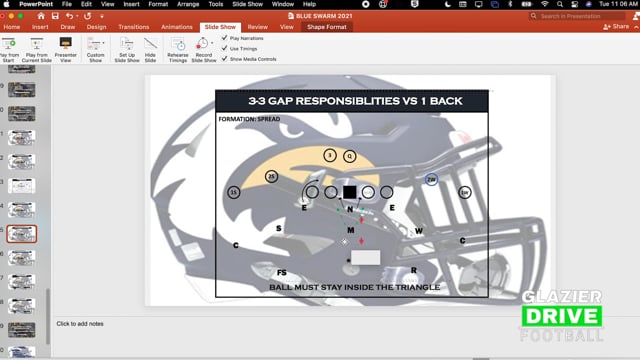Expand the quick access toolbar customize arrow
Viewport: 640px width, 360px height.
click(x=102, y=16)
